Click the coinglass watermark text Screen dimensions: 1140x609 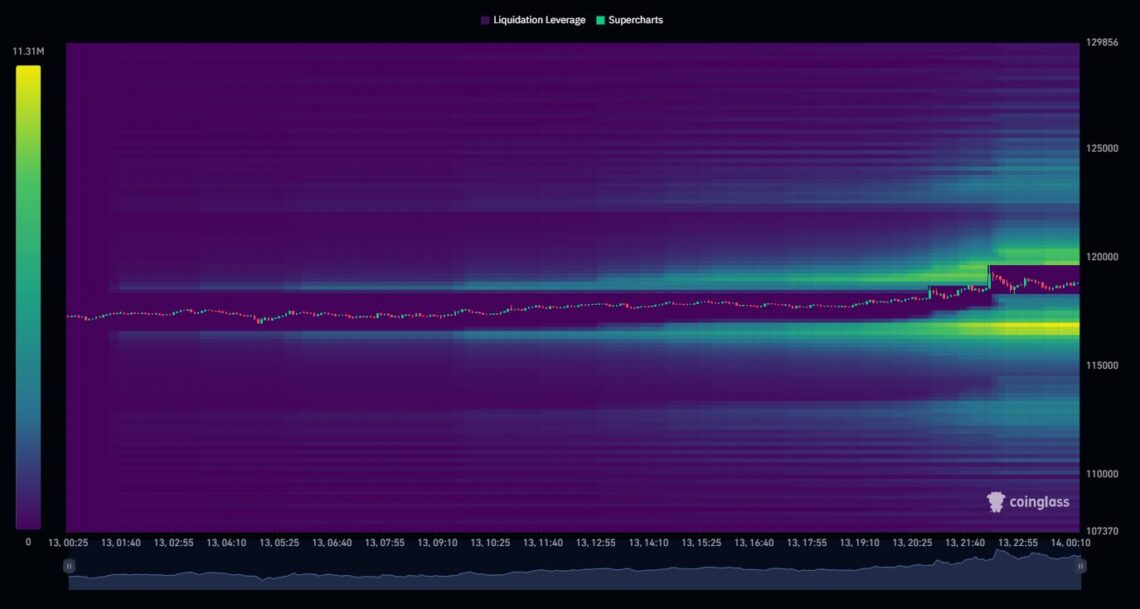coord(1038,502)
